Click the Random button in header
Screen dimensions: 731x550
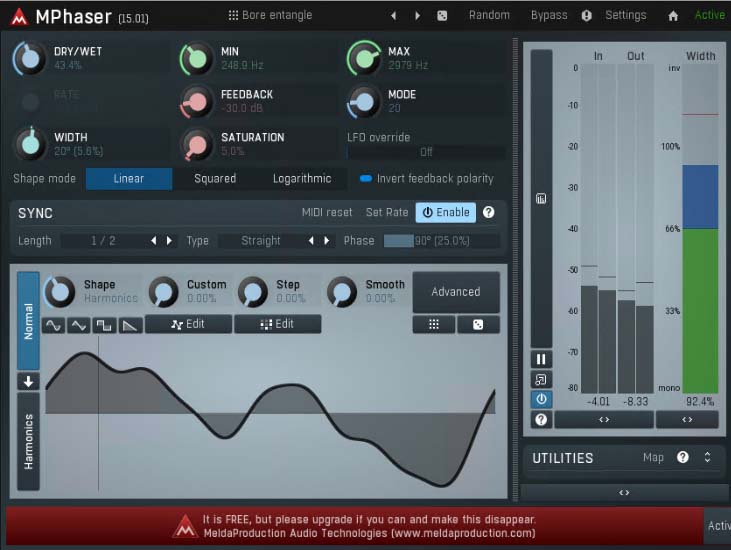(x=489, y=15)
